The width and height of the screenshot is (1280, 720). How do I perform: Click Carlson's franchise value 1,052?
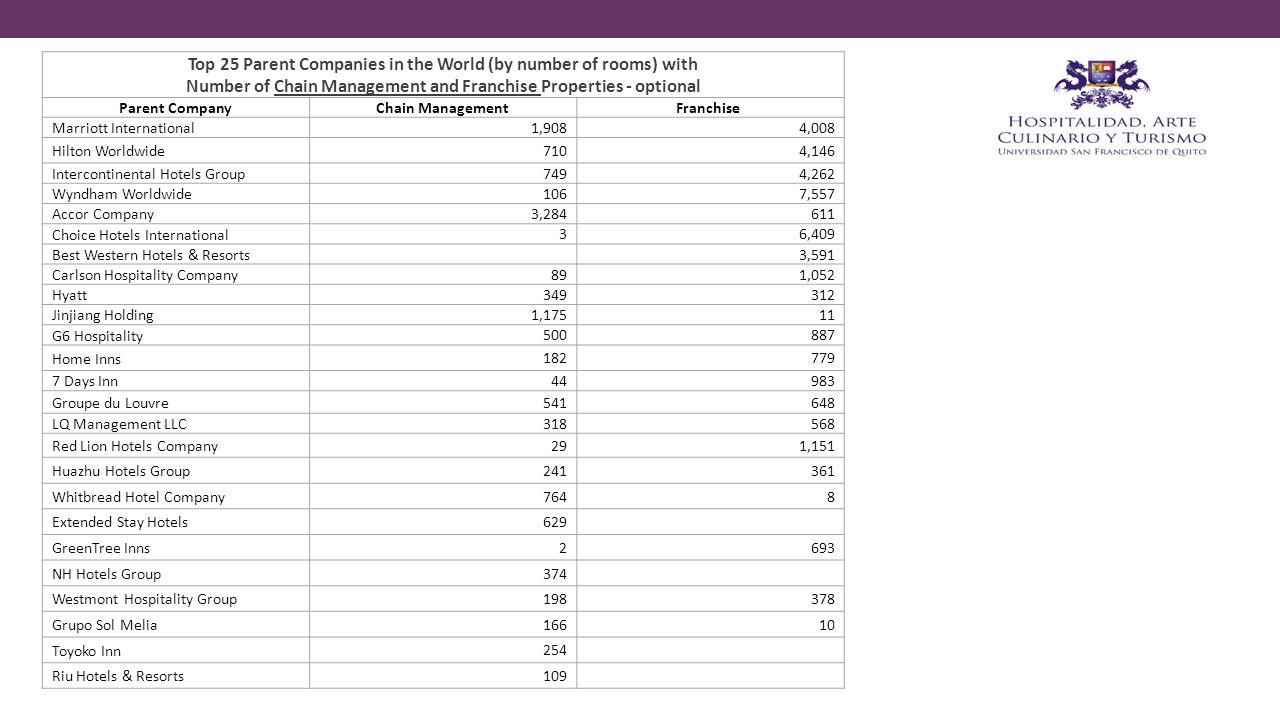point(816,275)
